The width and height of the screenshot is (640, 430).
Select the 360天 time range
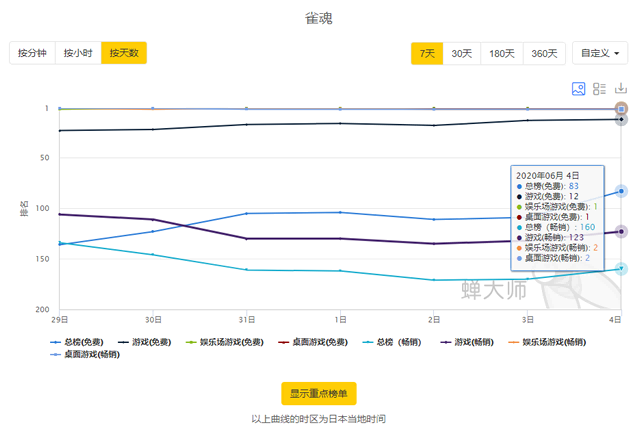[x=544, y=53]
